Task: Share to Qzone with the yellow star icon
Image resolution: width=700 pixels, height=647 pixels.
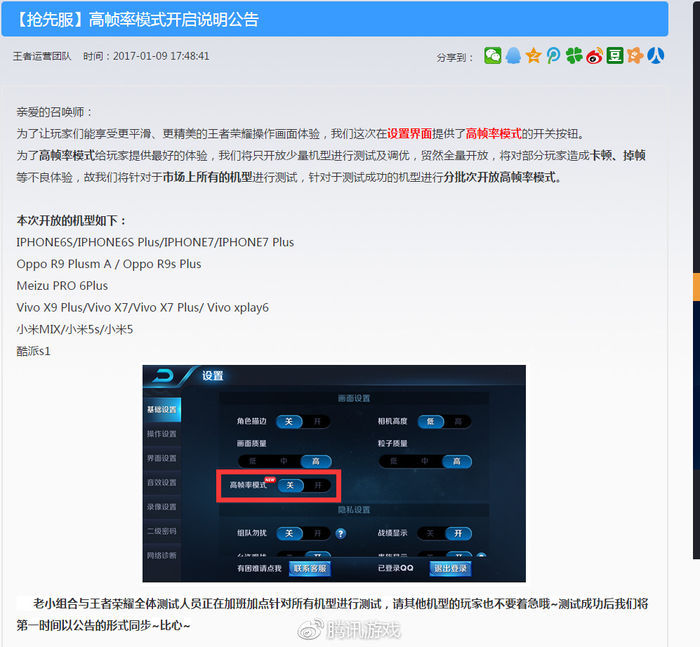Action: [x=533, y=56]
